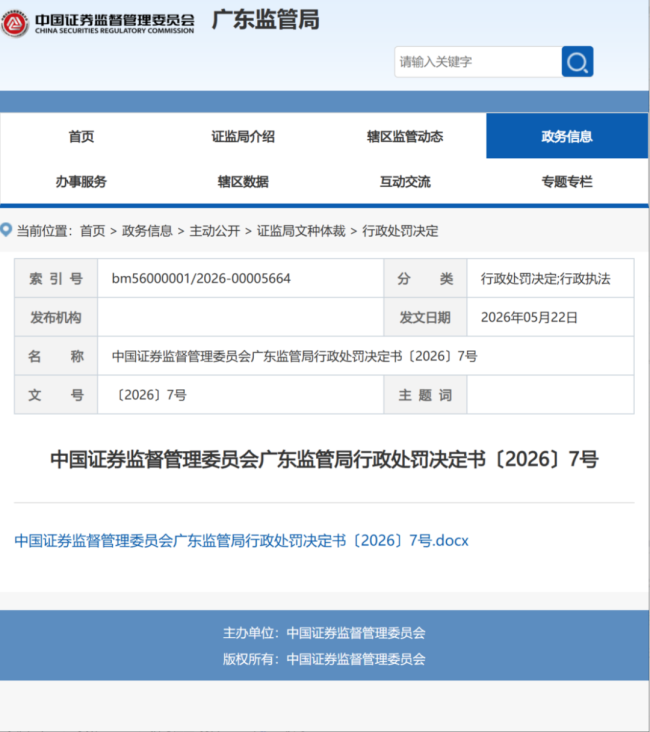
Task: Go to 证监局文种体裁 in the breadcrumb
Action: coord(301,231)
